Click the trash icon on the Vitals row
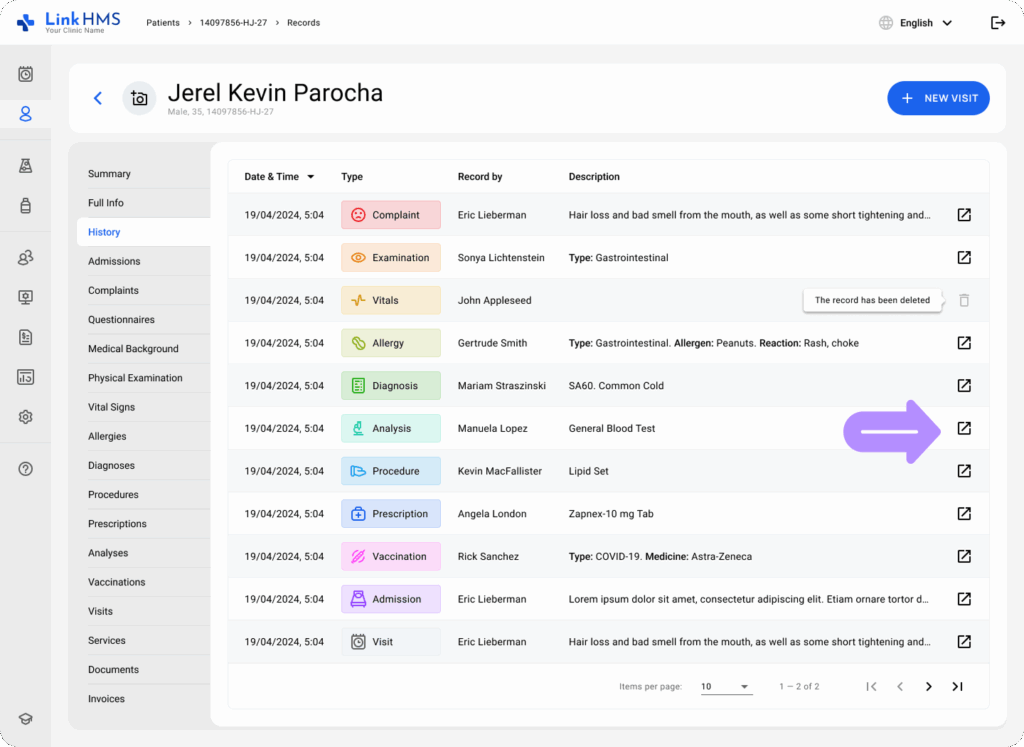This screenshot has width=1024, height=747. tap(964, 300)
